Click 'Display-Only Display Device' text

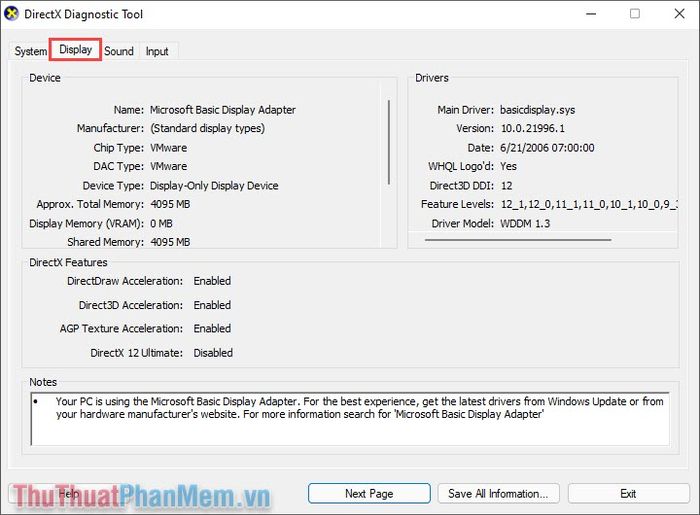coord(214,186)
